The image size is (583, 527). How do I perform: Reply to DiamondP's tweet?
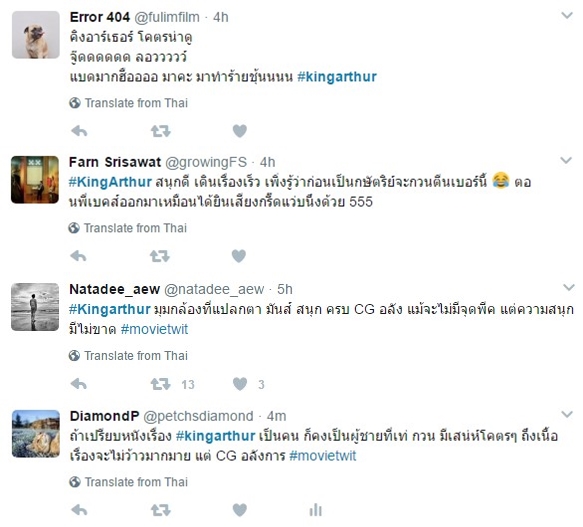(x=79, y=510)
